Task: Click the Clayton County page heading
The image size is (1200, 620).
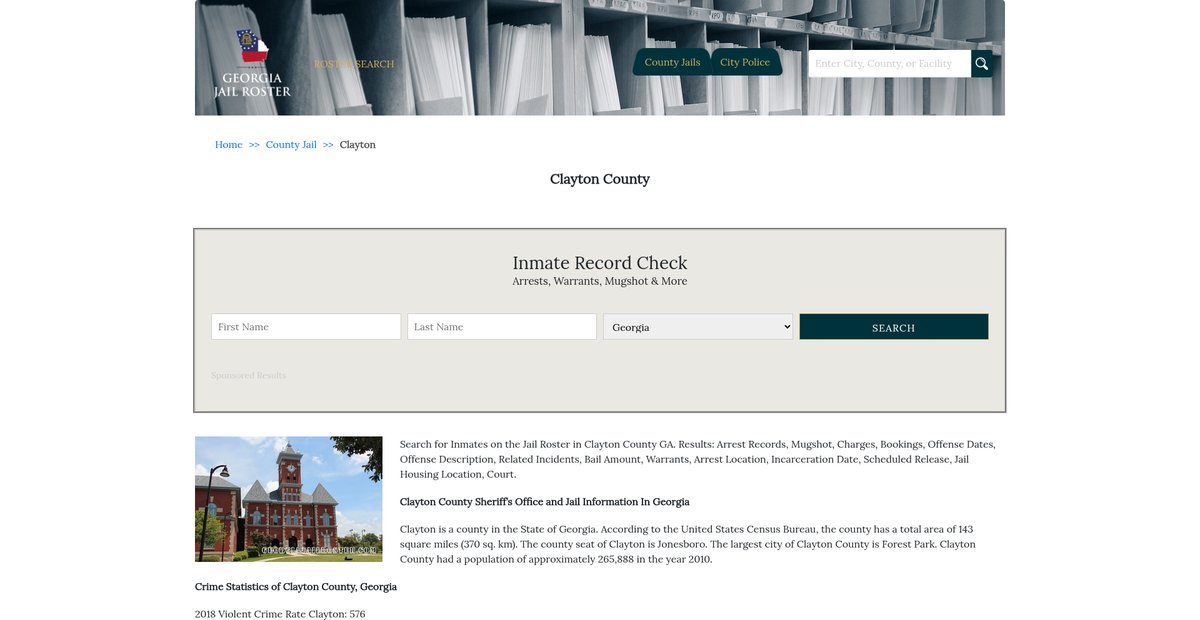Action: pyautogui.click(x=600, y=179)
